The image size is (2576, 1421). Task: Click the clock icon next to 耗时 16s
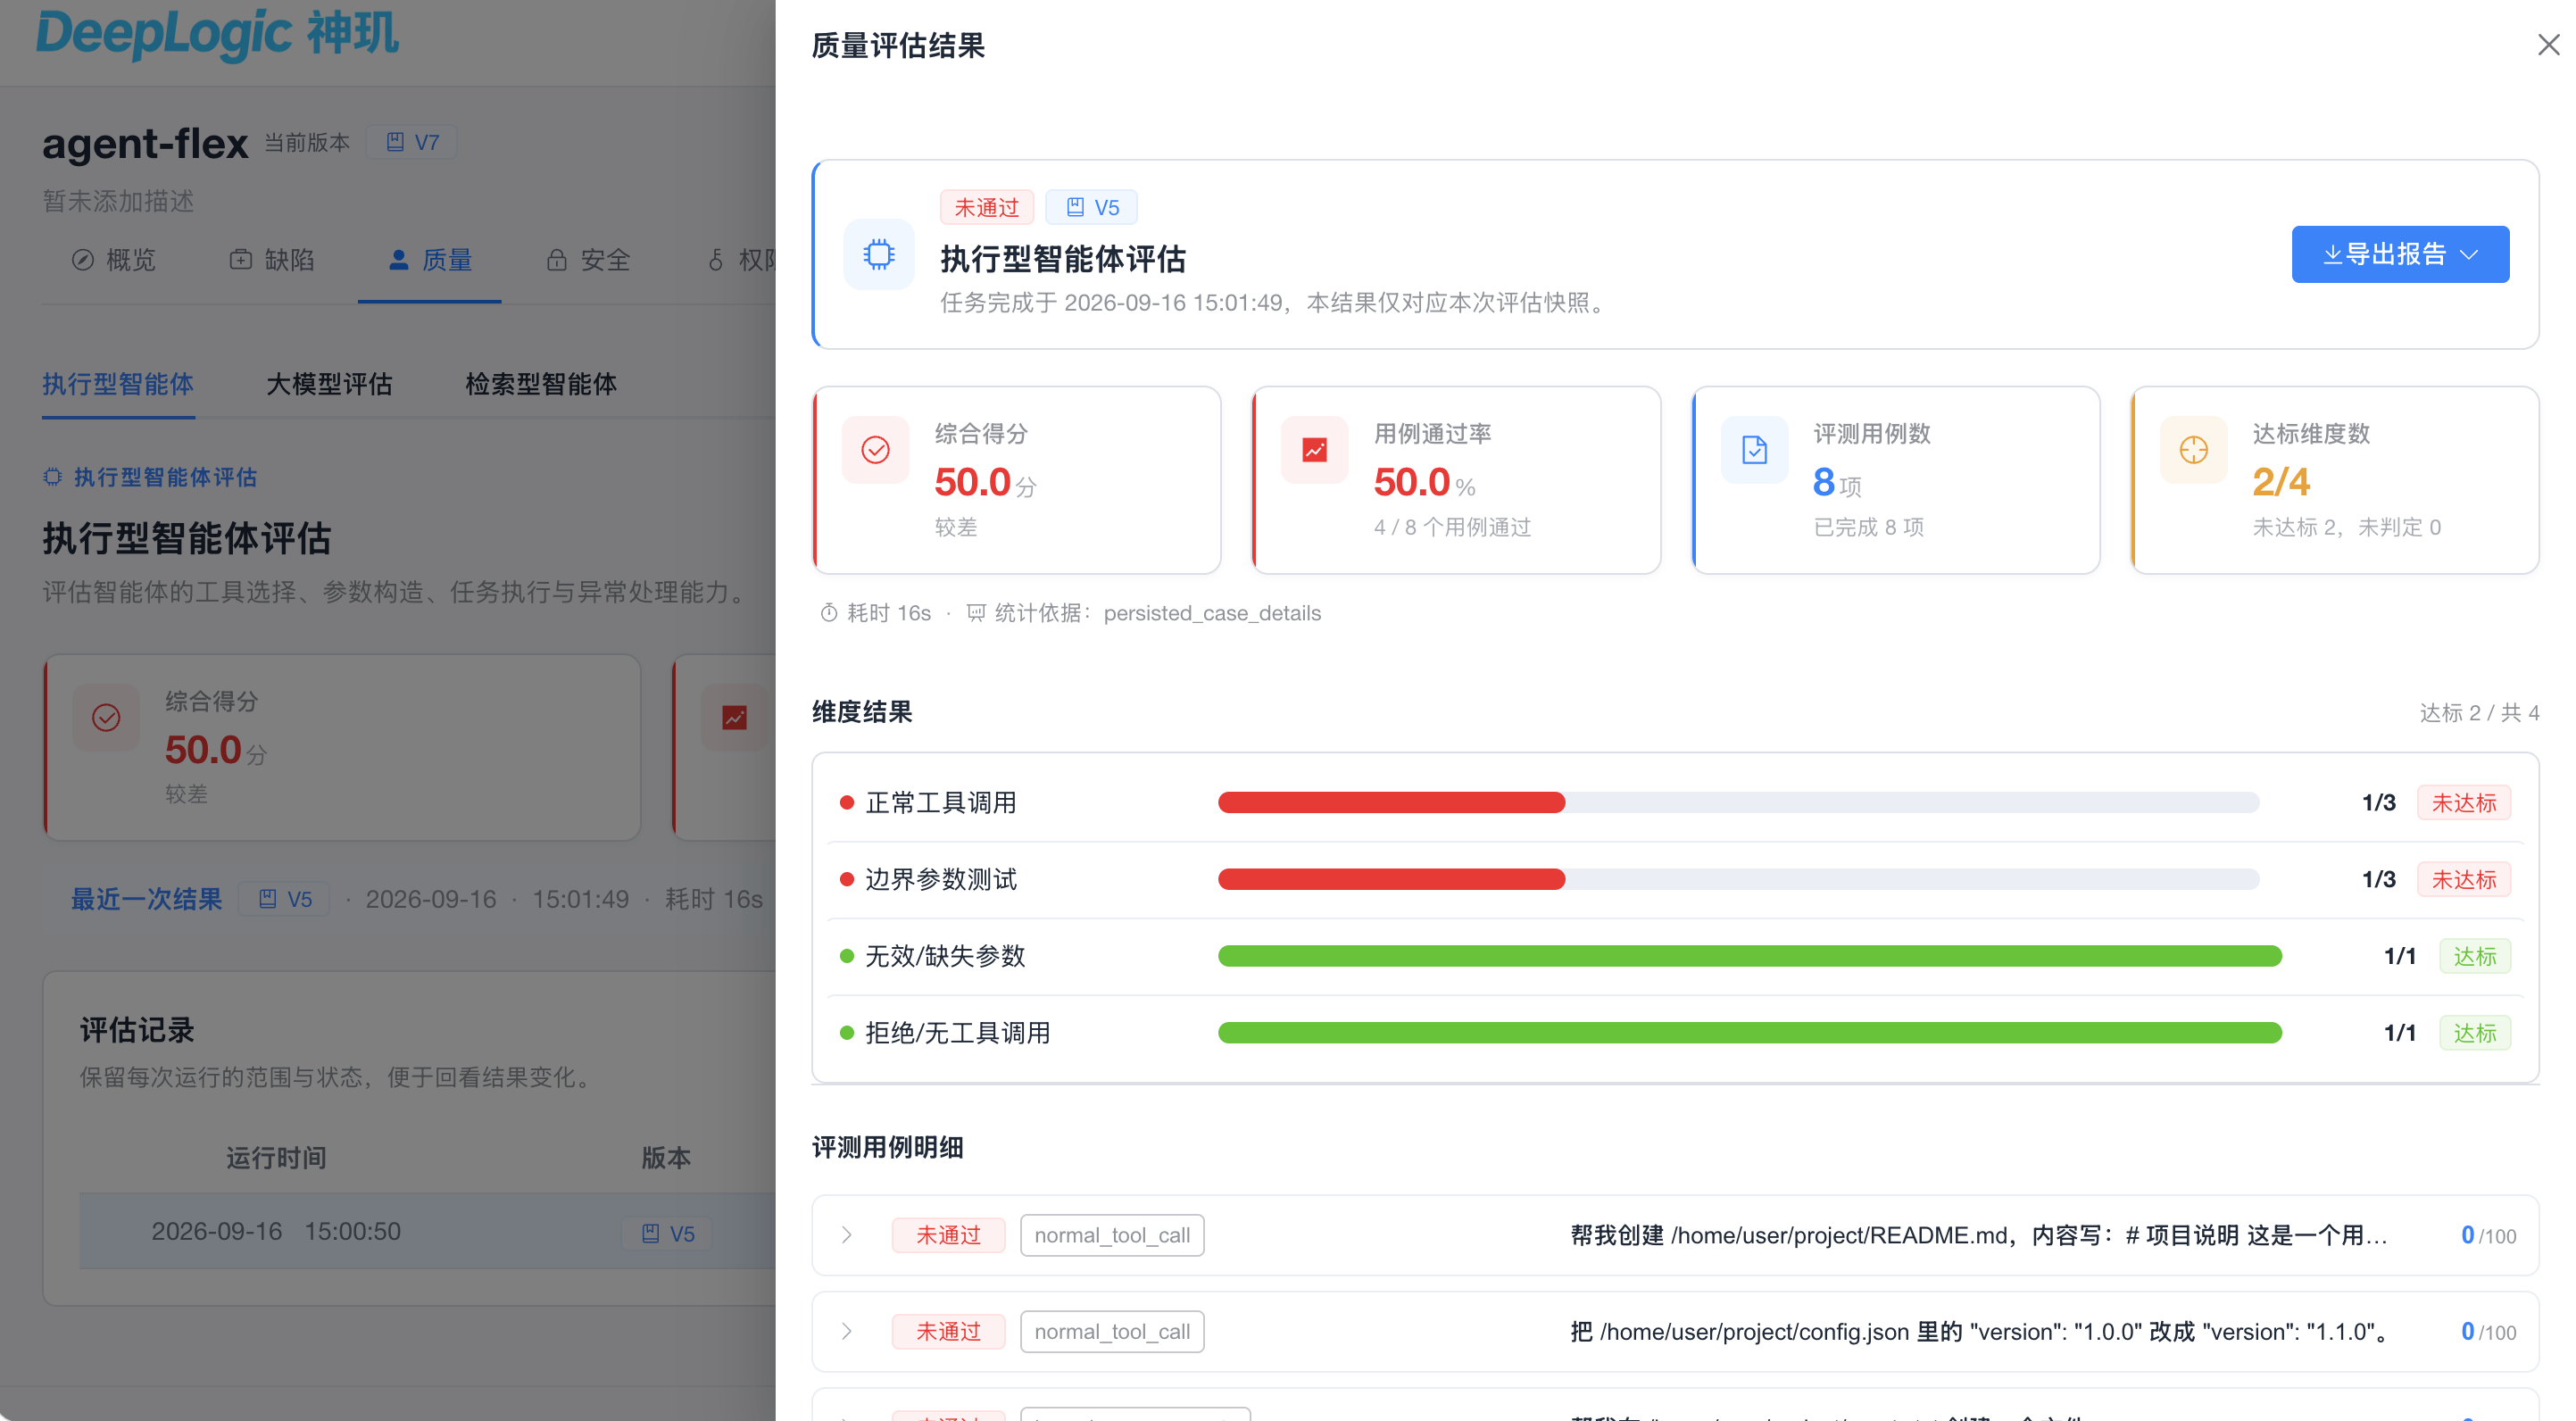pos(829,613)
